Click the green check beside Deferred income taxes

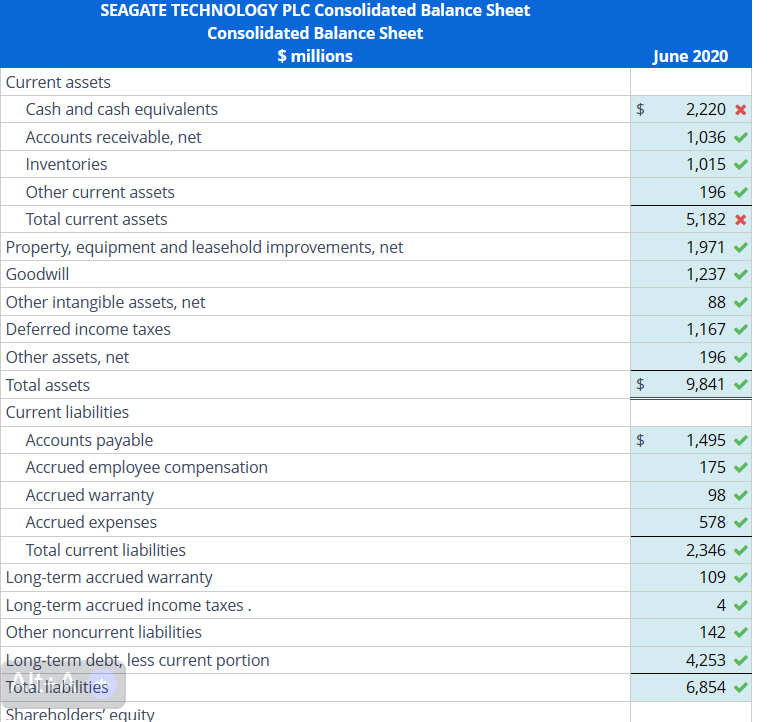tap(740, 329)
